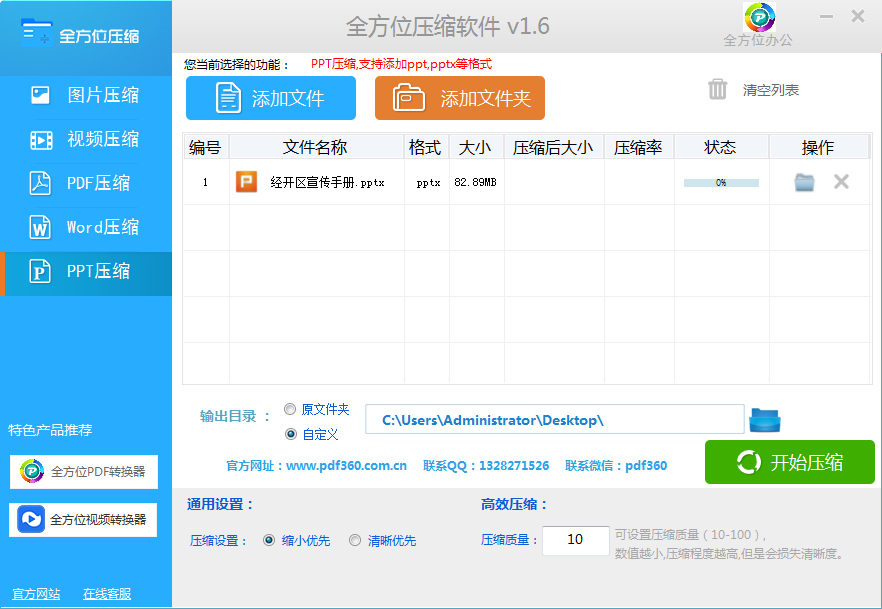Choose 清晰优先 compression setting

tap(355, 540)
